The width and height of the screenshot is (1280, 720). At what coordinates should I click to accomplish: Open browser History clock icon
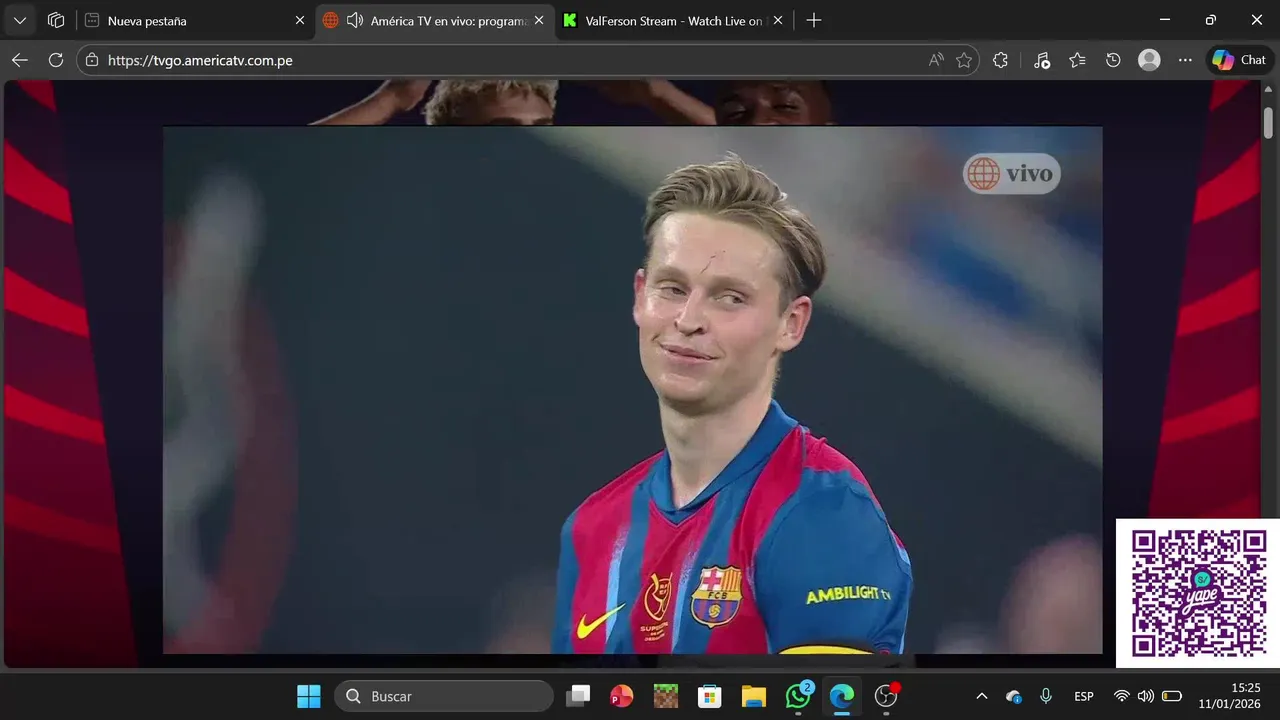1113,60
